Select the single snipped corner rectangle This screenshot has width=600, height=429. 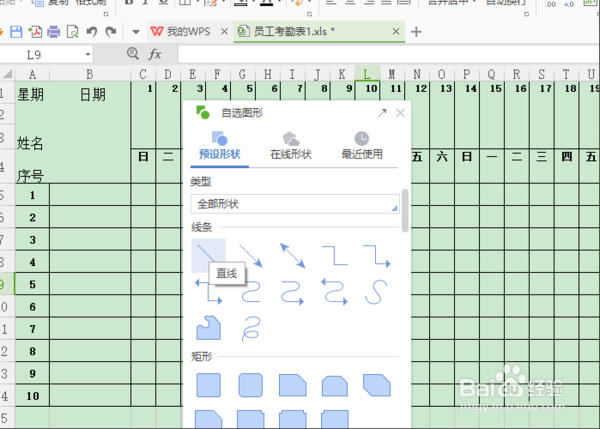pyautogui.click(x=293, y=385)
